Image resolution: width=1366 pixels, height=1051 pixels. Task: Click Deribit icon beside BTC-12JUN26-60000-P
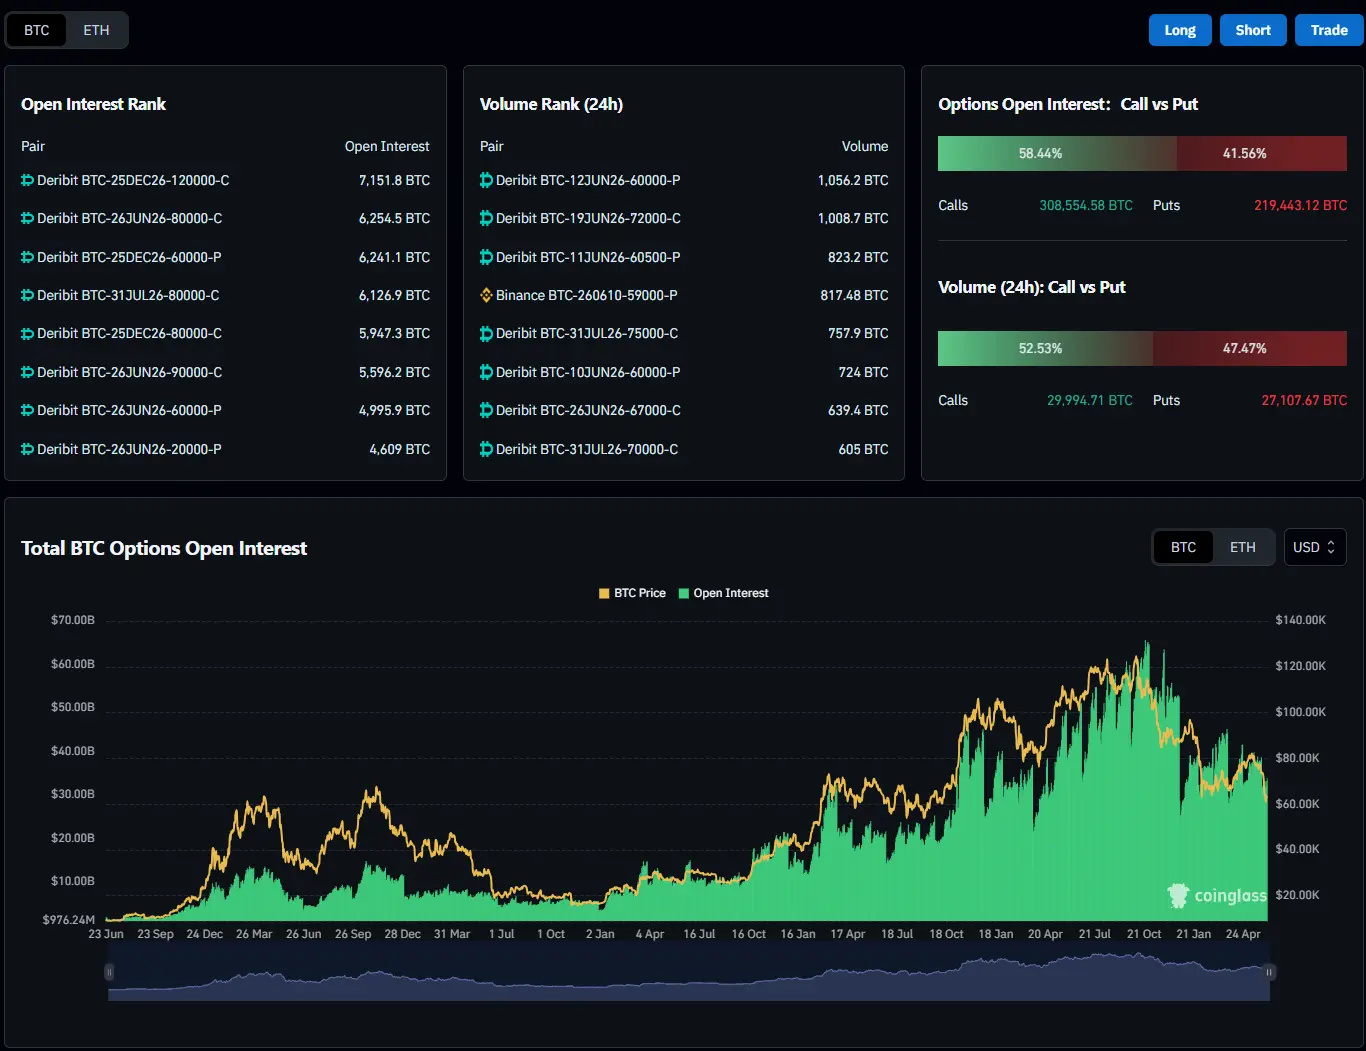point(487,181)
